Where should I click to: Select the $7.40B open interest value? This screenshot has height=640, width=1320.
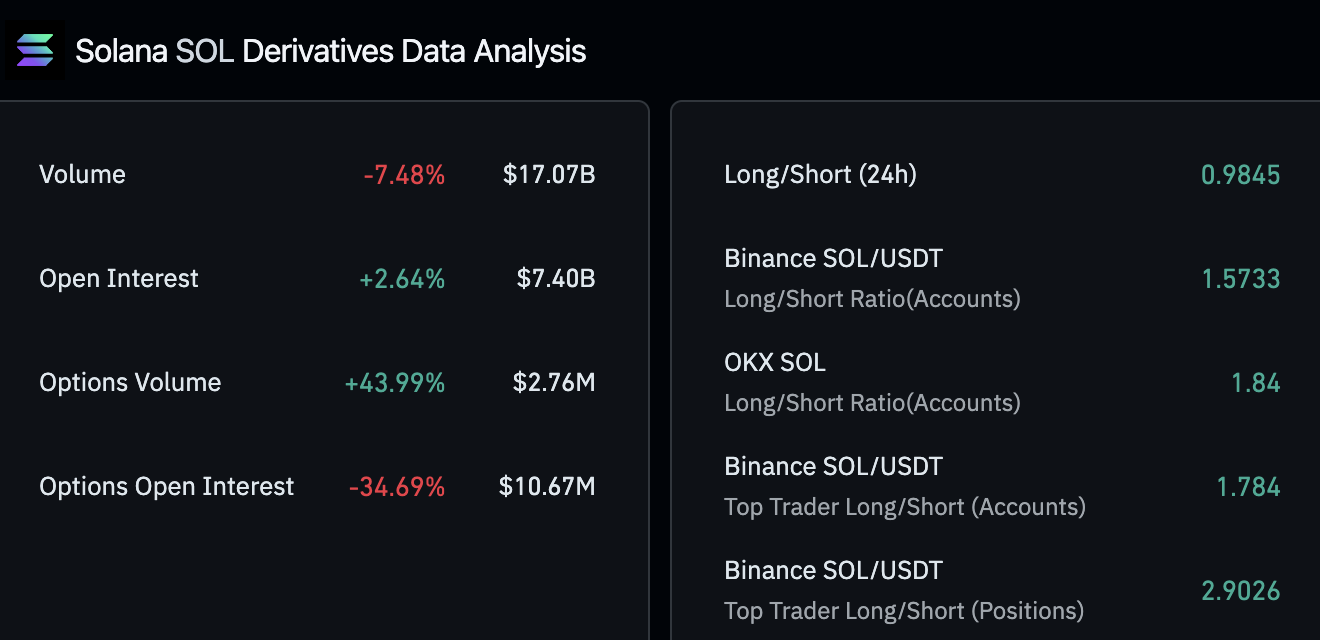(x=556, y=279)
